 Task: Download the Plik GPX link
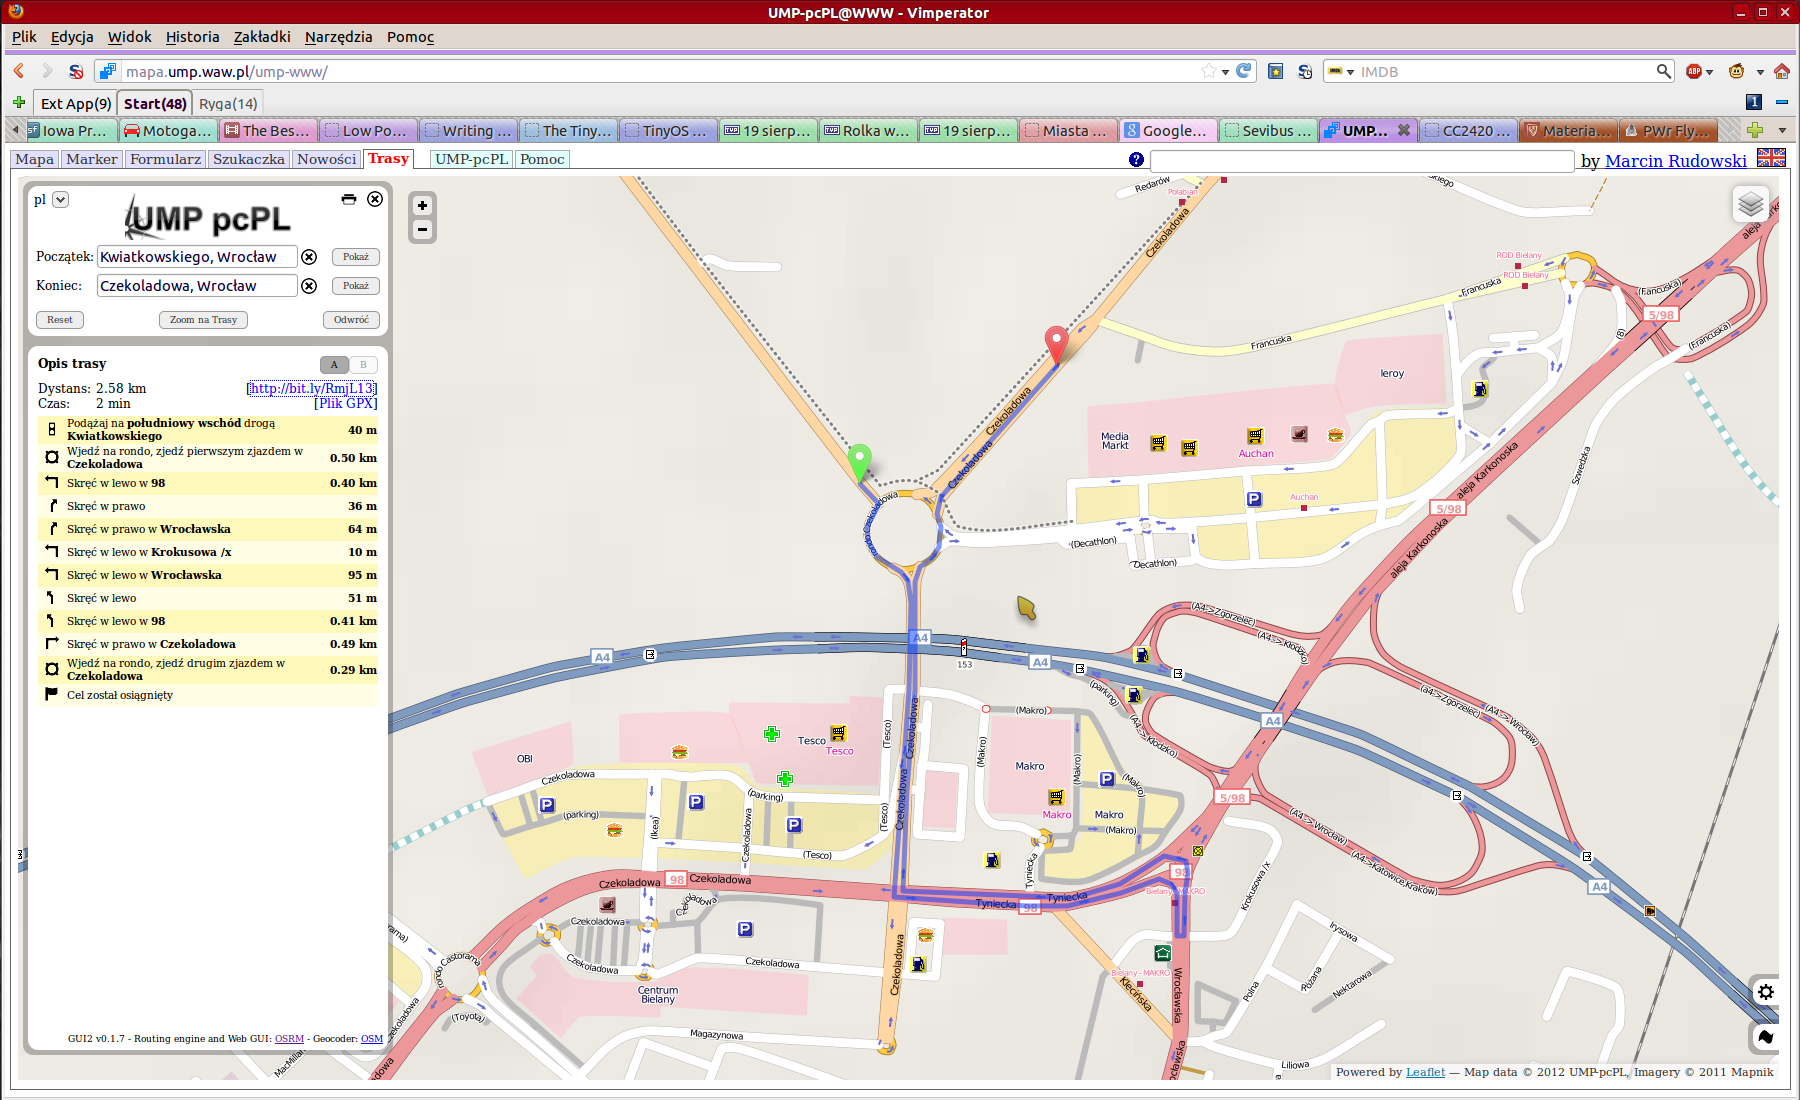pyautogui.click(x=346, y=404)
